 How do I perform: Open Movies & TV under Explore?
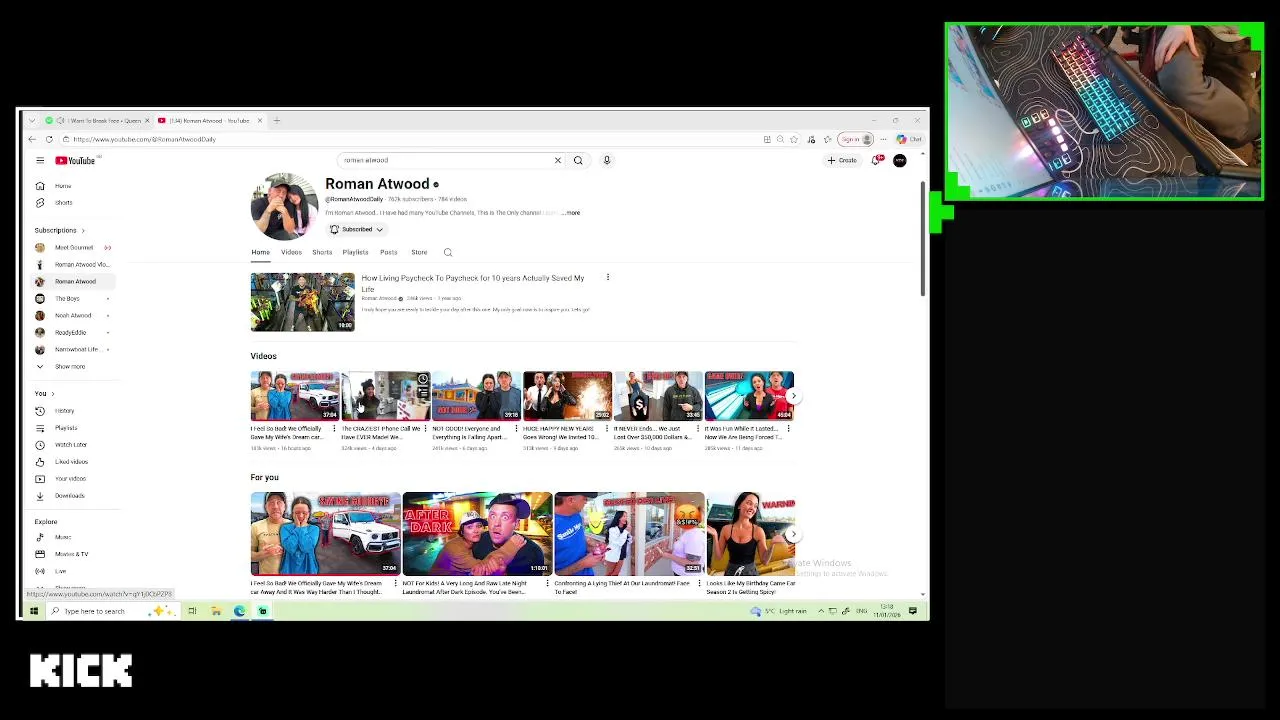[x=72, y=554]
